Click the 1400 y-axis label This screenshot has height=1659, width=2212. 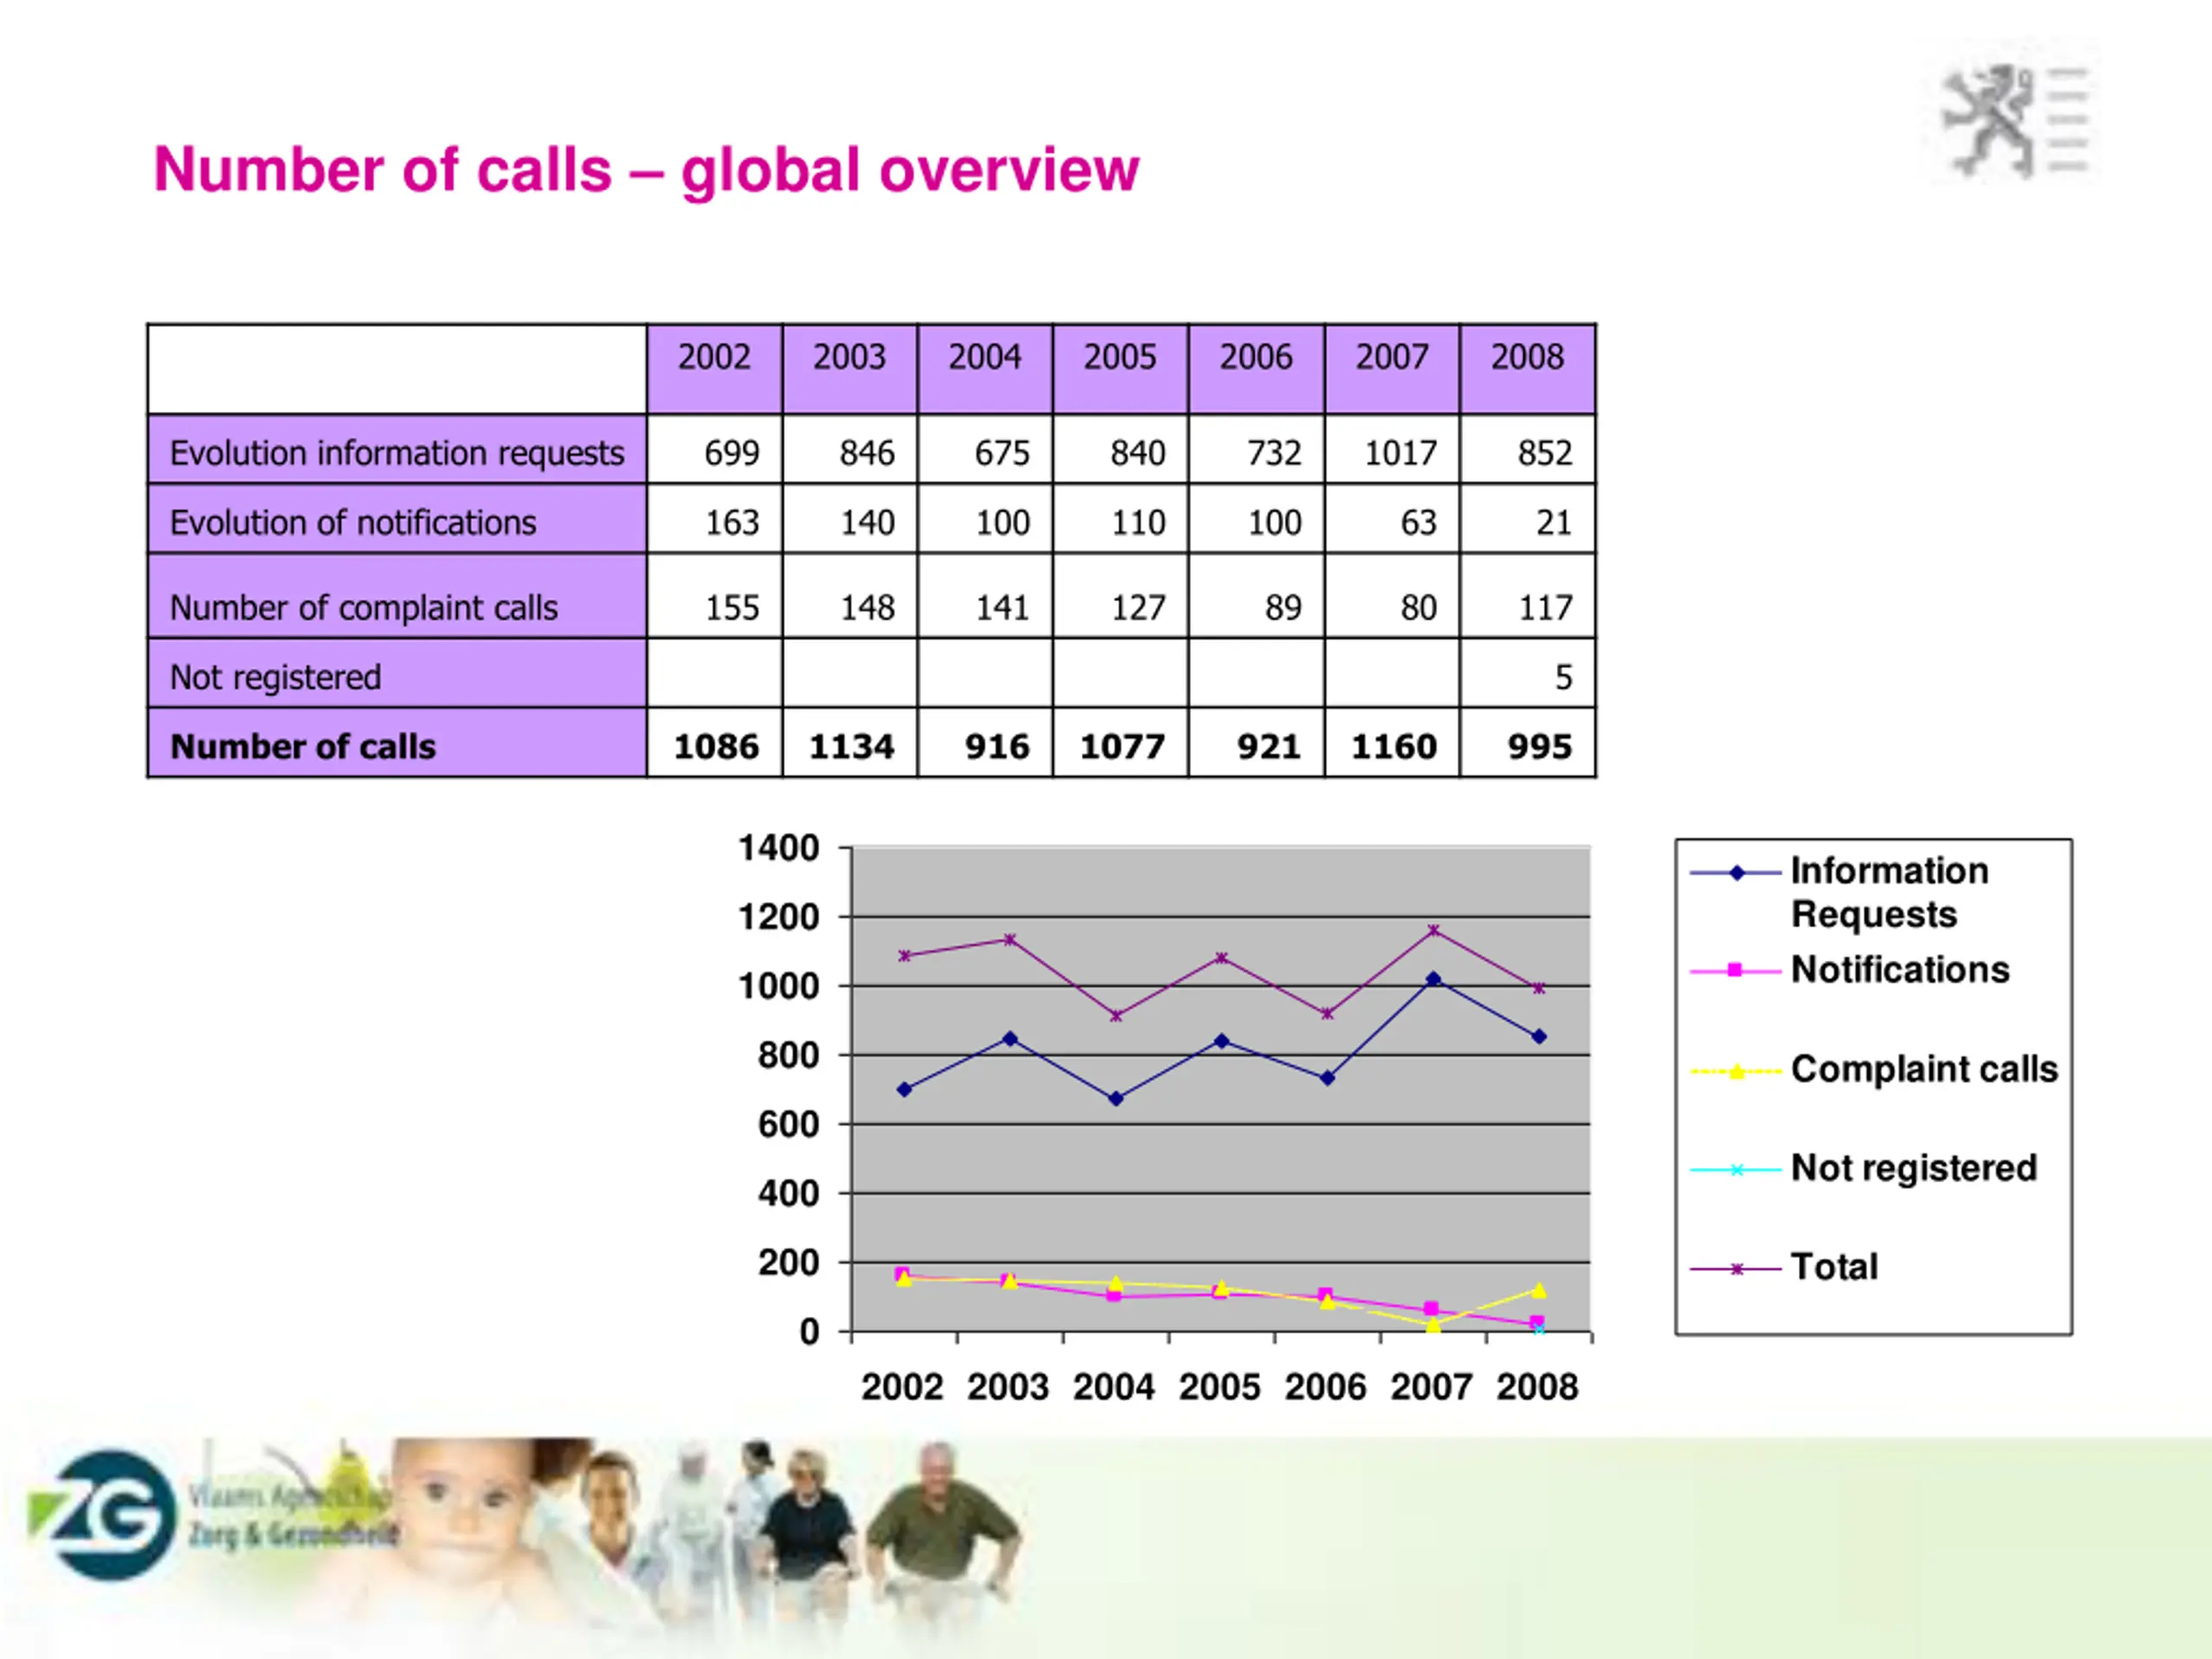pyautogui.click(x=778, y=848)
